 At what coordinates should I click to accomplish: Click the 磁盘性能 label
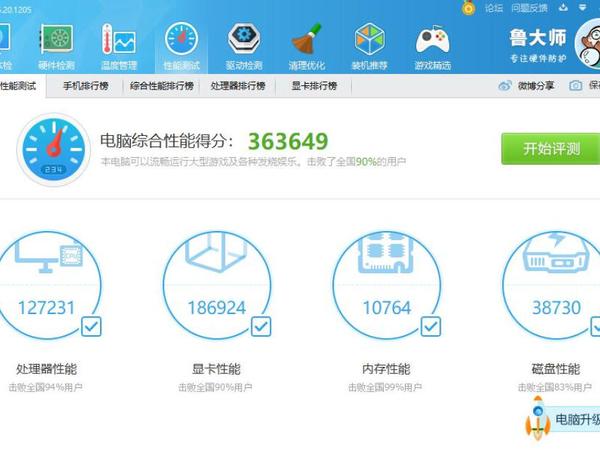pos(556,369)
